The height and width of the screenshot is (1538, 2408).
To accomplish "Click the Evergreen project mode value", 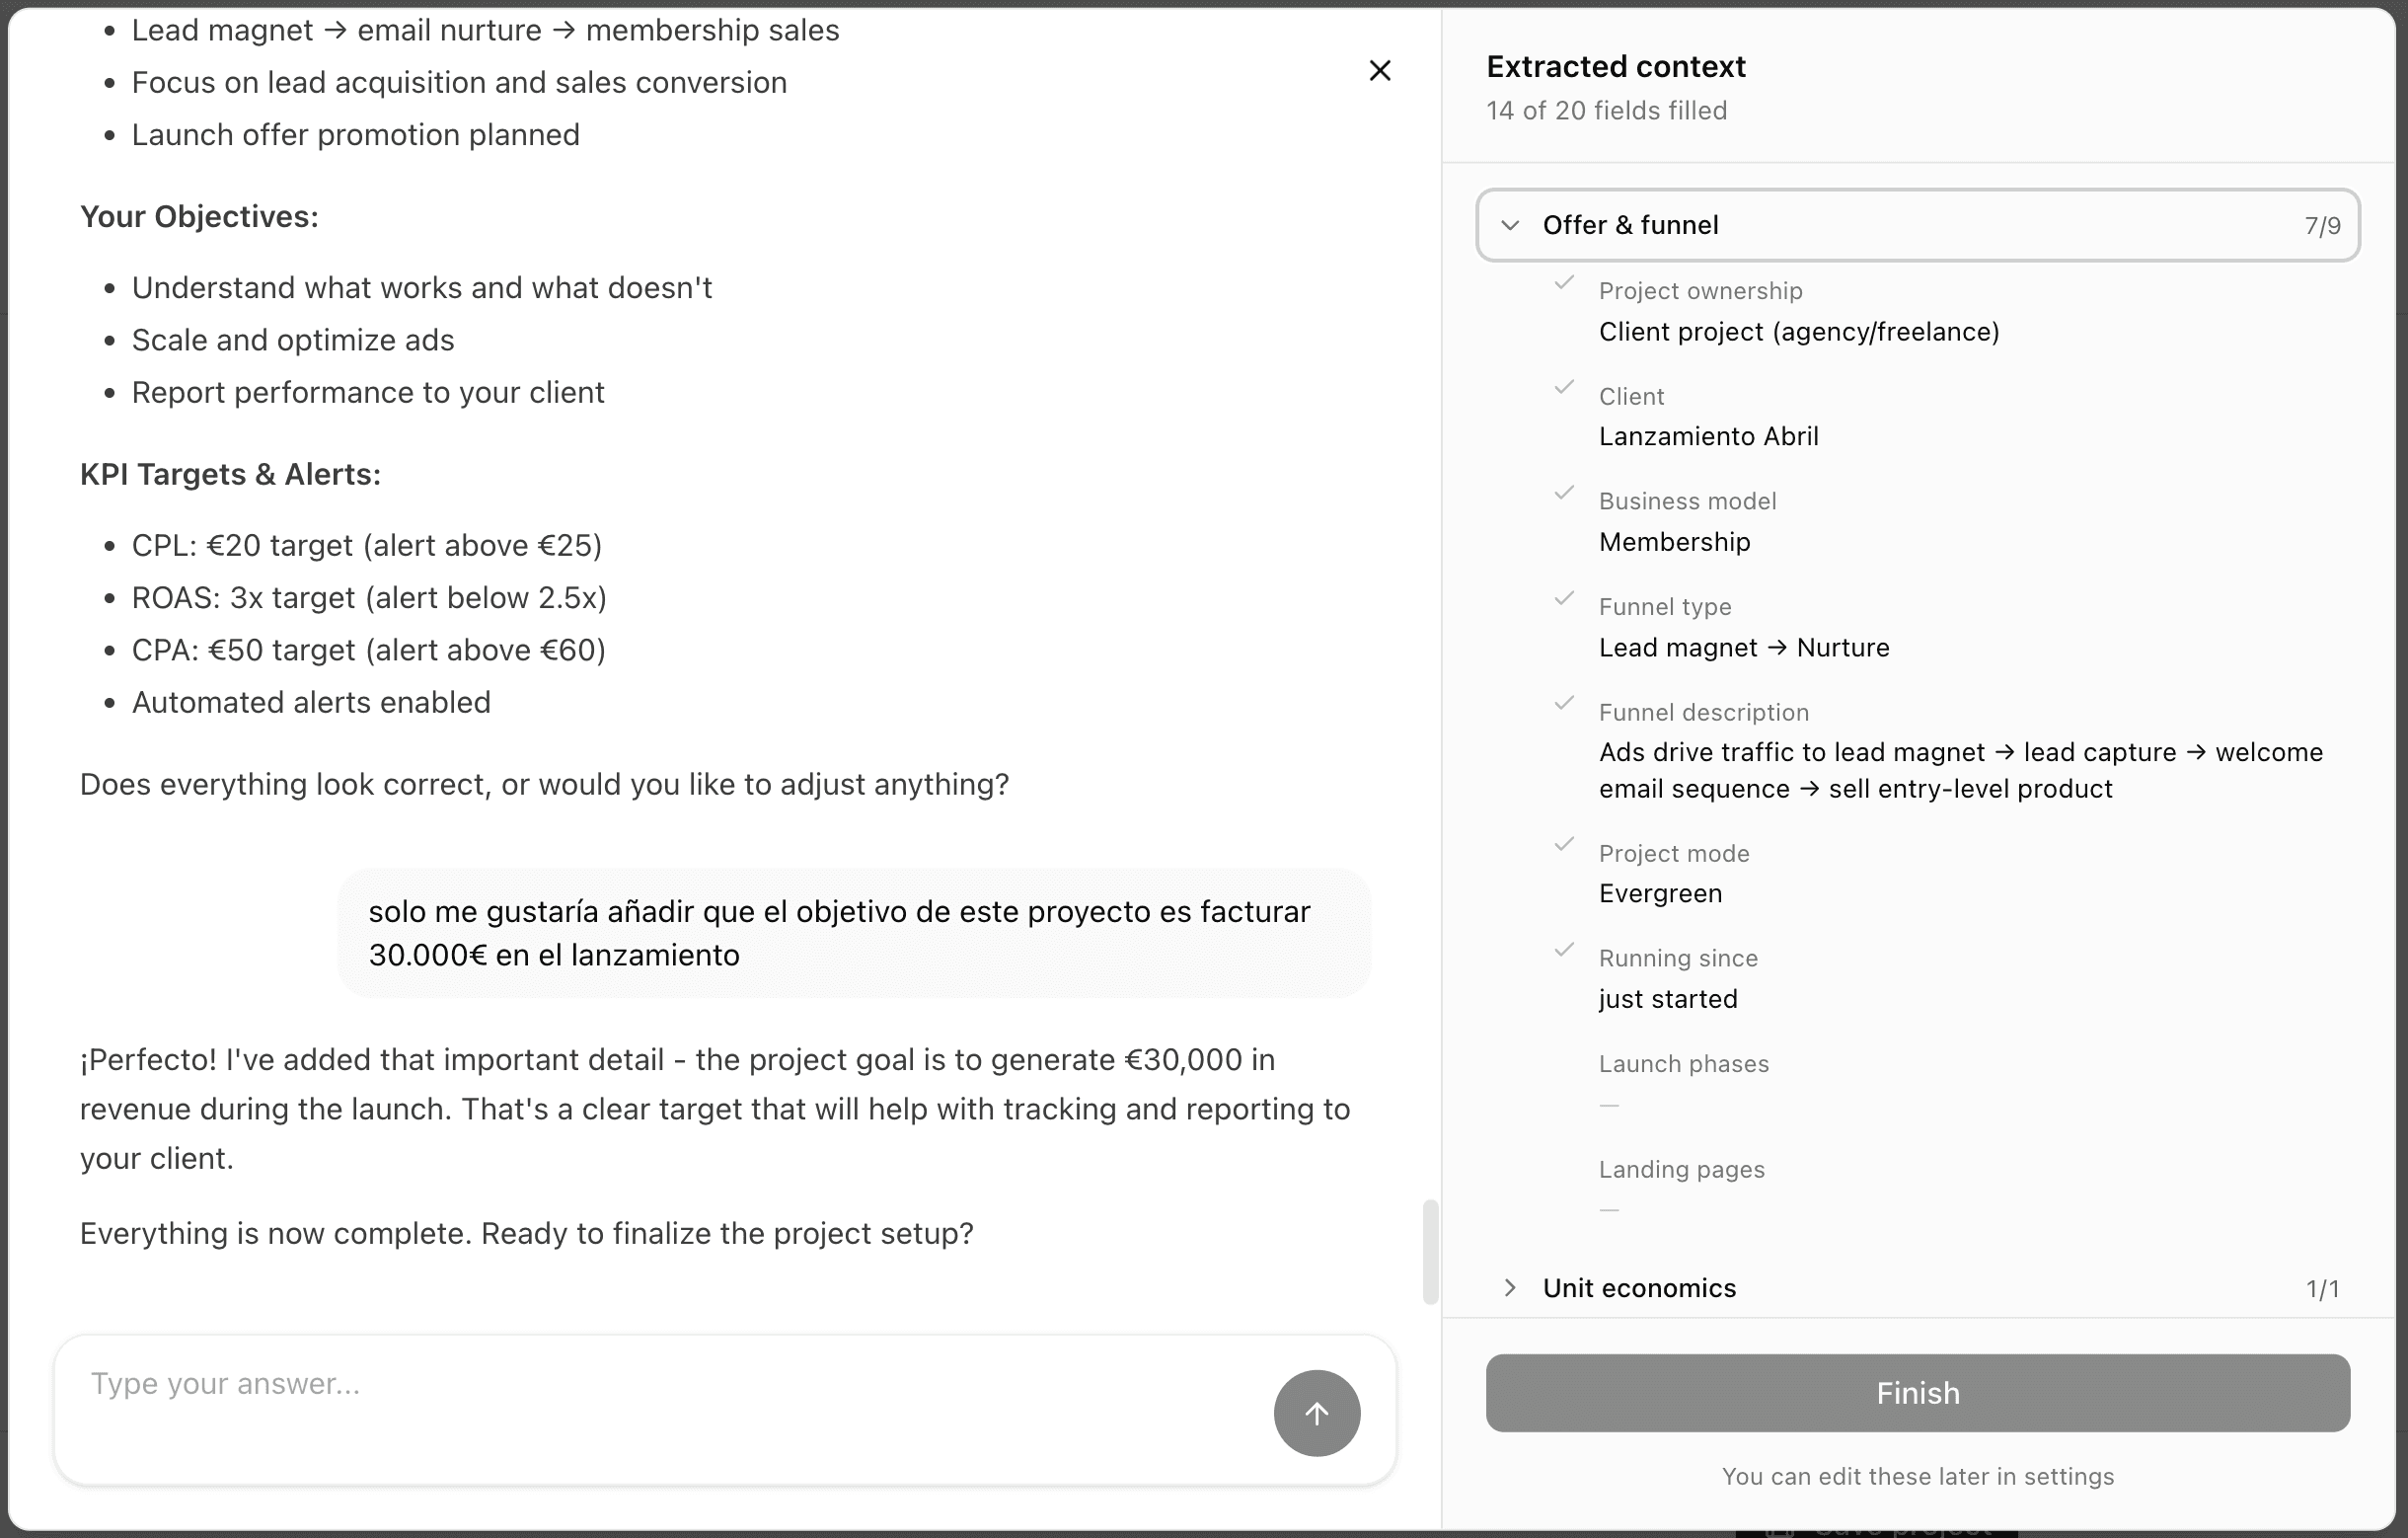I will point(1660,893).
